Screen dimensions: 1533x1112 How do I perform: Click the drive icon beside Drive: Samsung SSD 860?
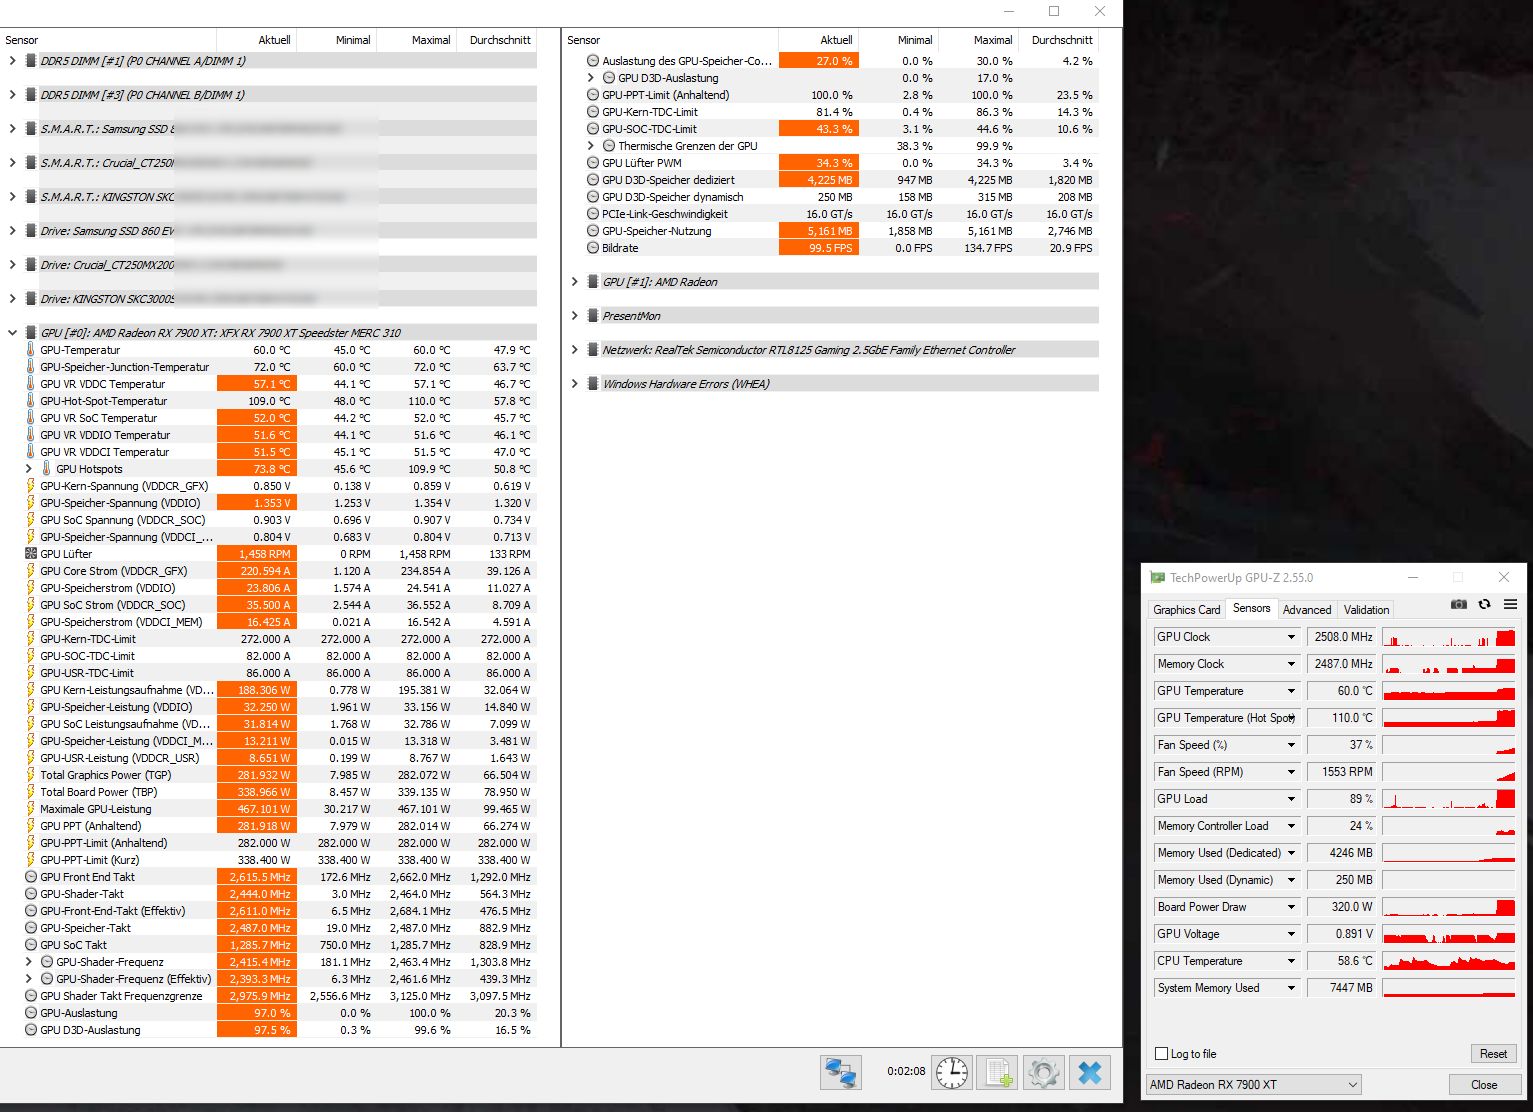[31, 231]
